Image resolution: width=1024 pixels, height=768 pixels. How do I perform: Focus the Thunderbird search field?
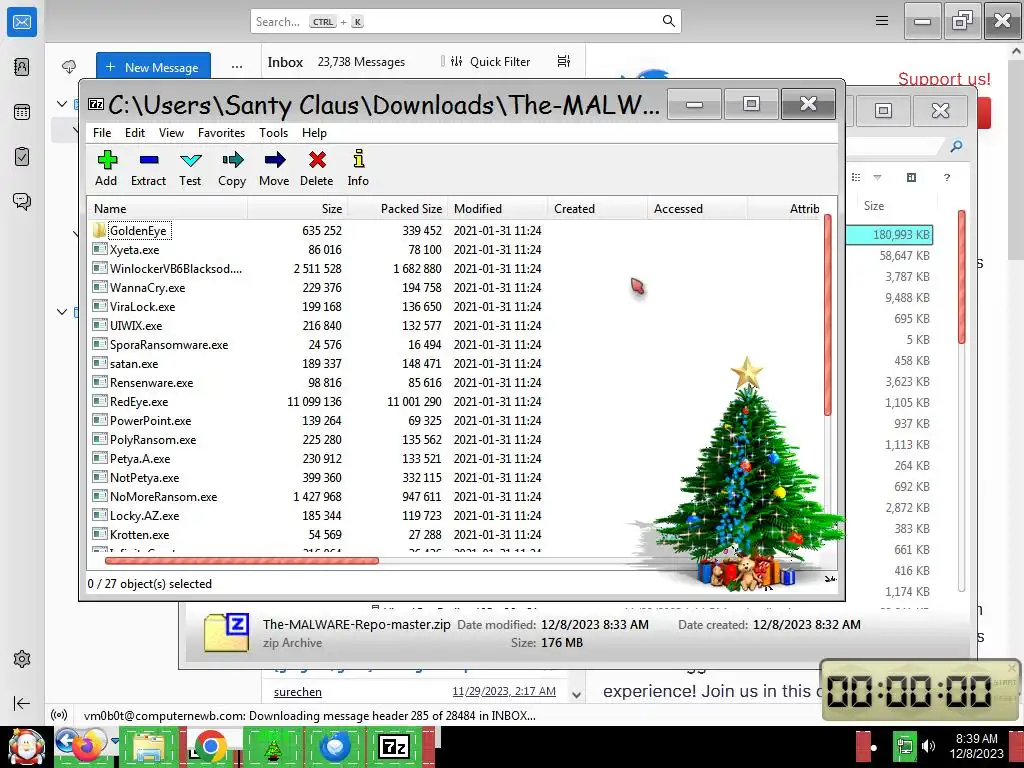coord(465,22)
